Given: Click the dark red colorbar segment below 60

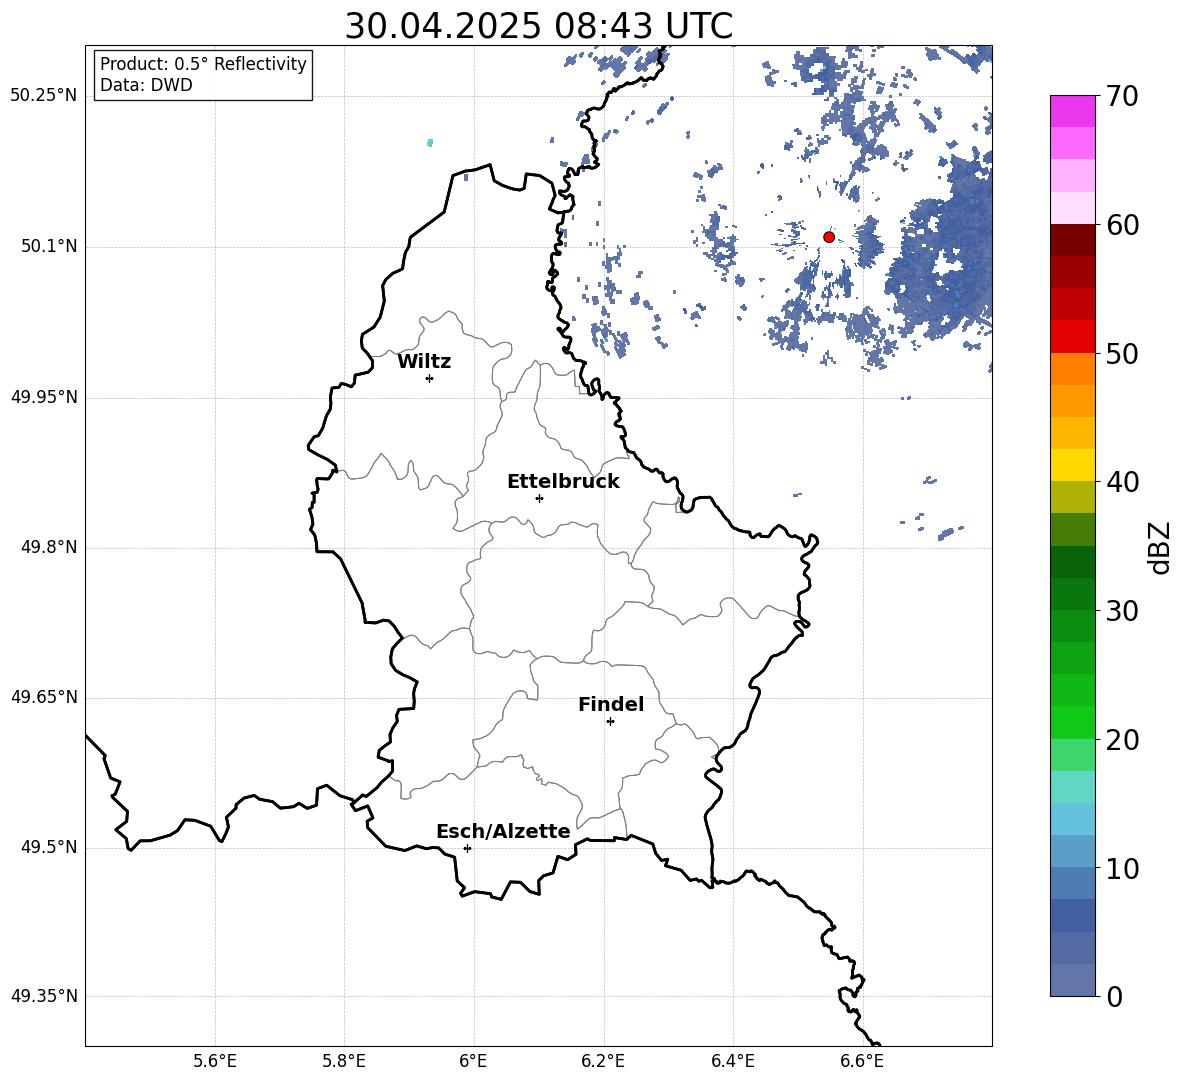Looking at the screenshot, I should 1073,241.
